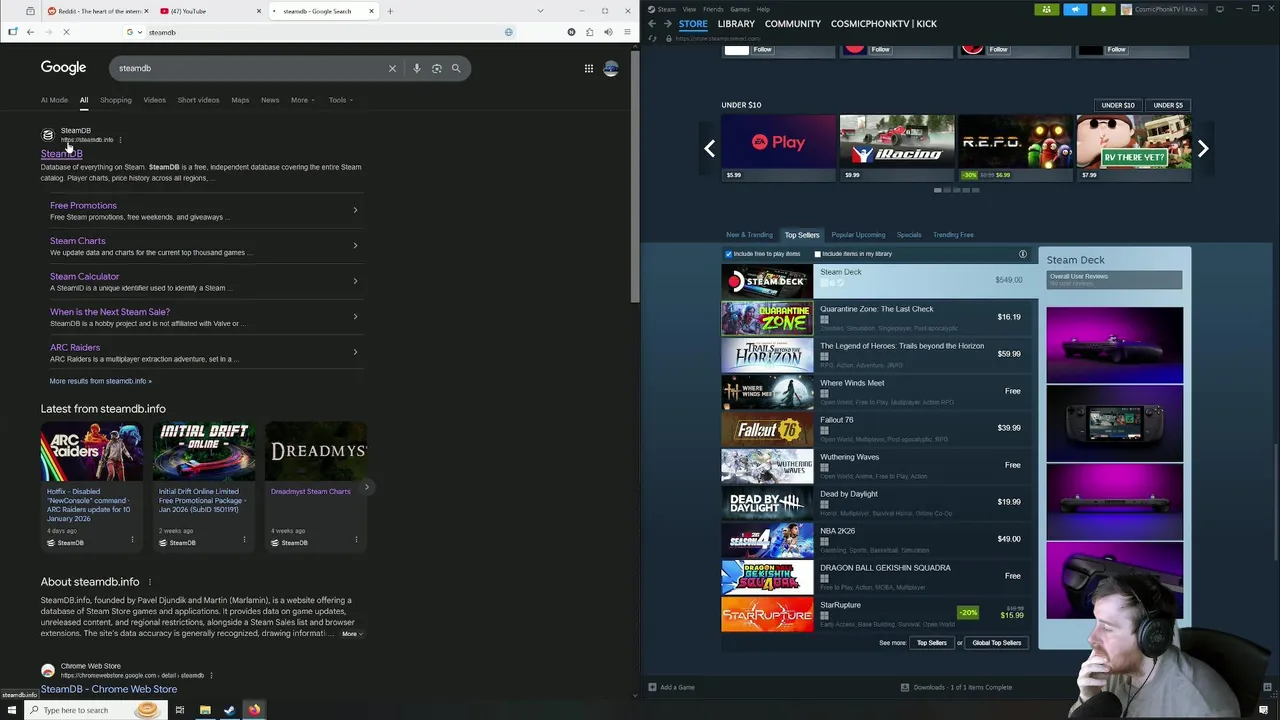1280x720 pixels.
Task: Select the Specials tab in Steam store
Action: [x=909, y=235]
